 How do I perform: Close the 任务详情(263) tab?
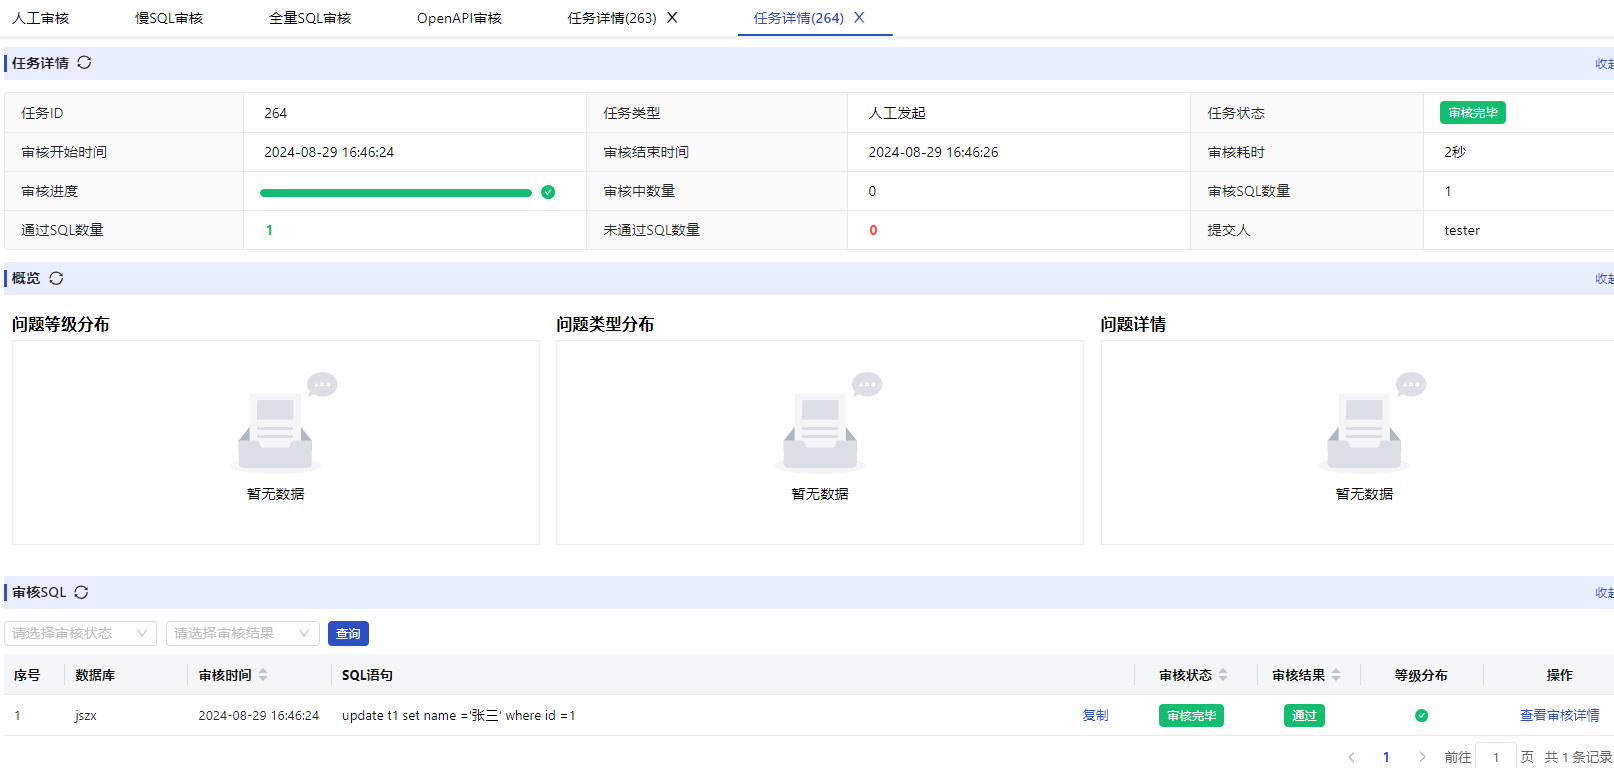tap(672, 18)
